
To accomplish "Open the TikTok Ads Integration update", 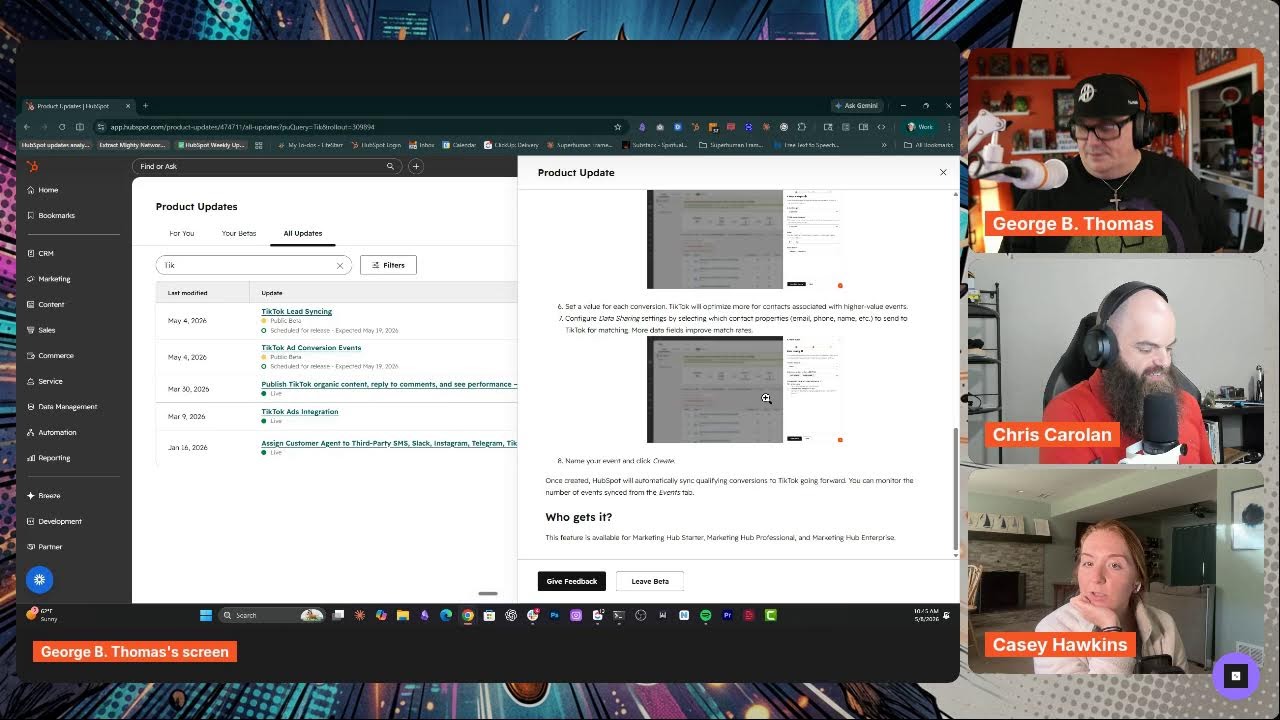I will point(300,412).
